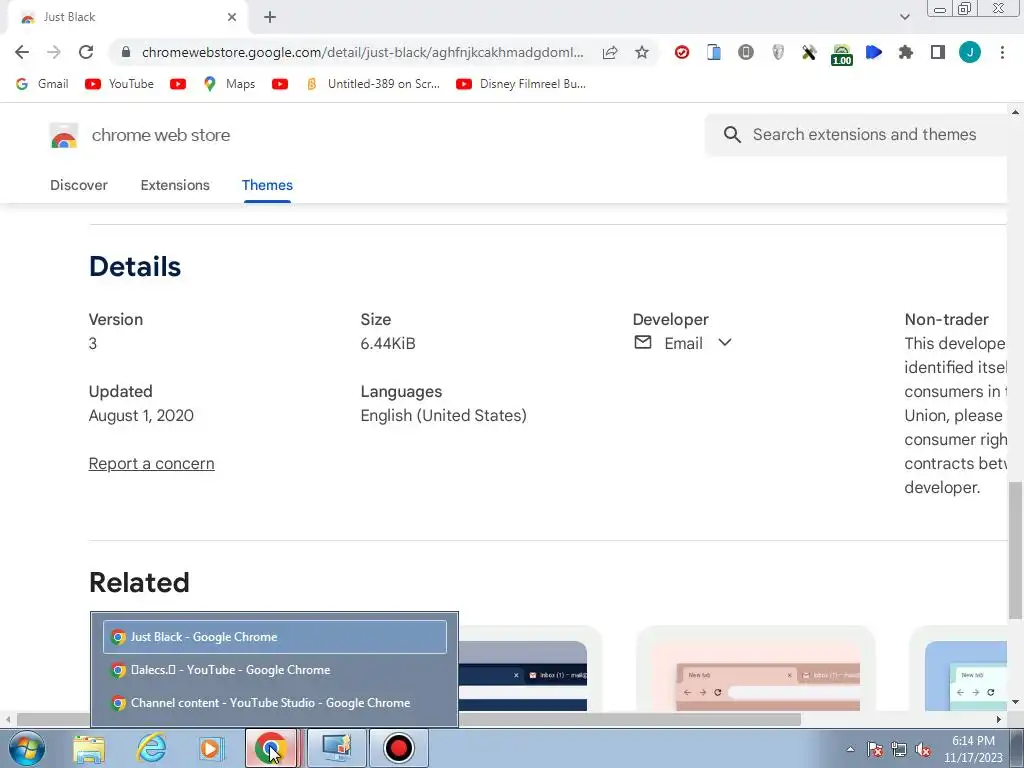Click the Chrome taskbar icon
The width and height of the screenshot is (1024, 768).
[272, 748]
